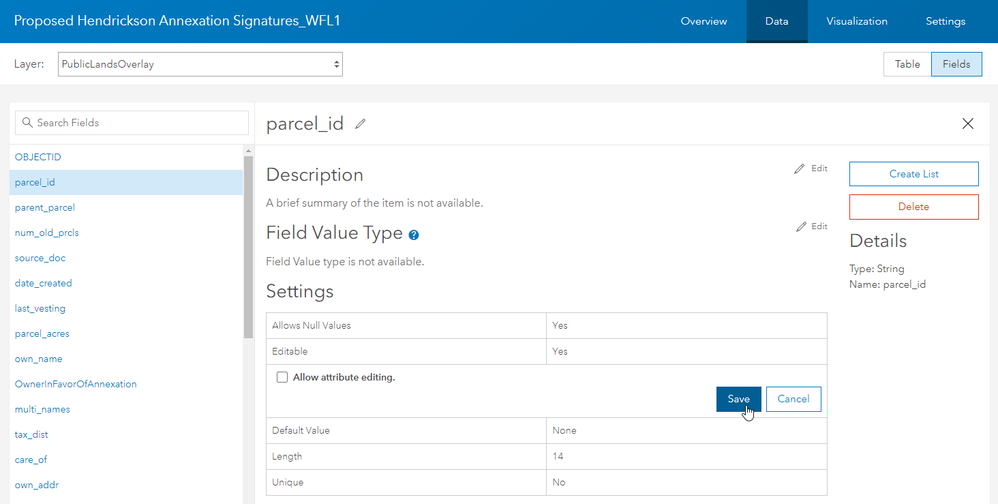998x504 pixels.
Task: Edit the Field Value Type section
Action: [x=811, y=227]
